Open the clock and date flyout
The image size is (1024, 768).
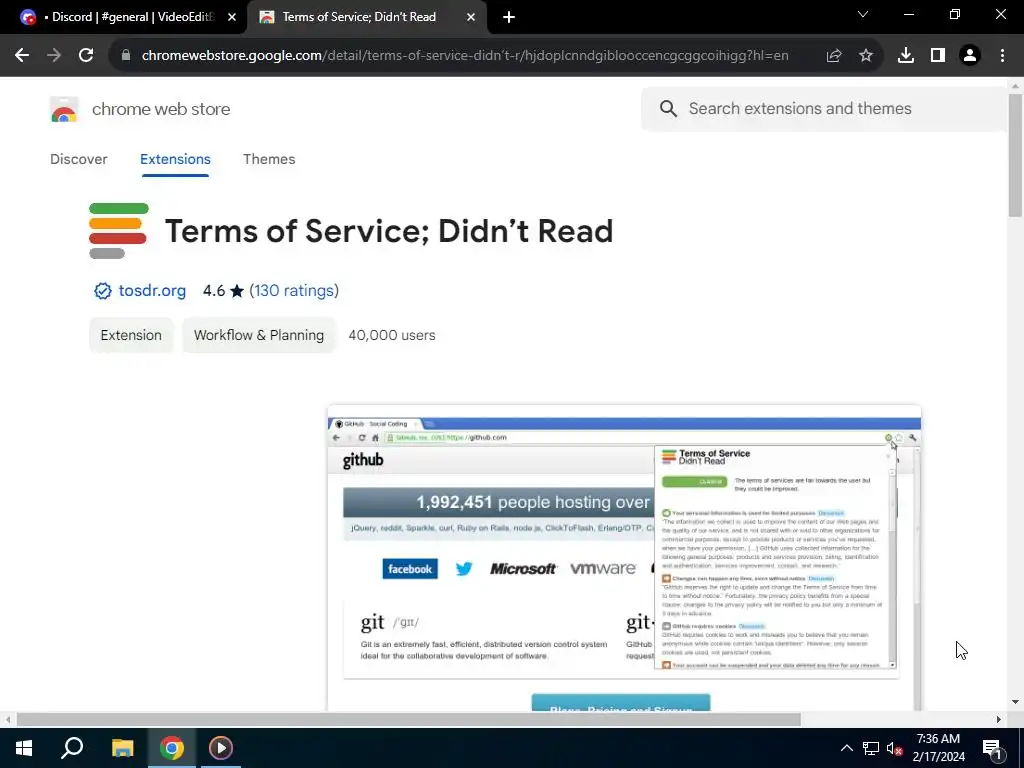(x=938, y=748)
